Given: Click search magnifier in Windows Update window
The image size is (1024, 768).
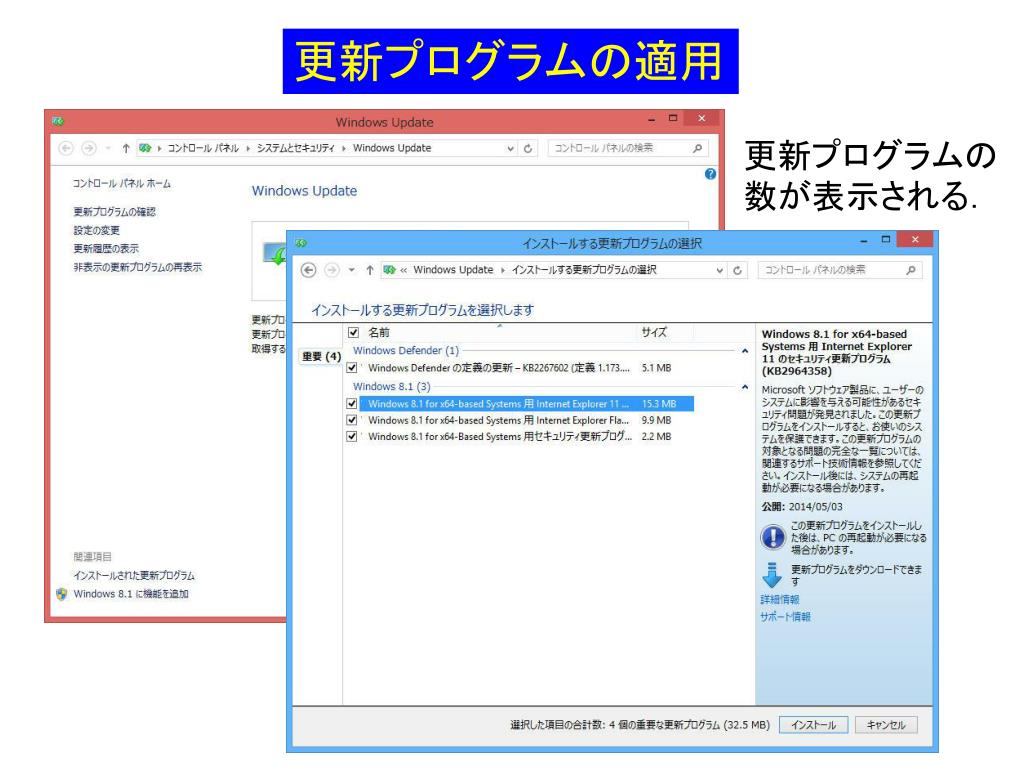Looking at the screenshot, I should click(x=697, y=148).
